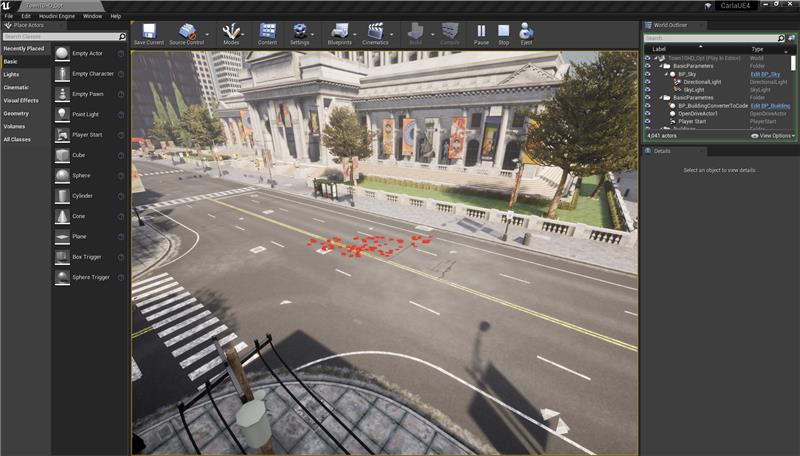Click the Edit BP_Sky link
The width and height of the screenshot is (800, 456).
pos(765,74)
